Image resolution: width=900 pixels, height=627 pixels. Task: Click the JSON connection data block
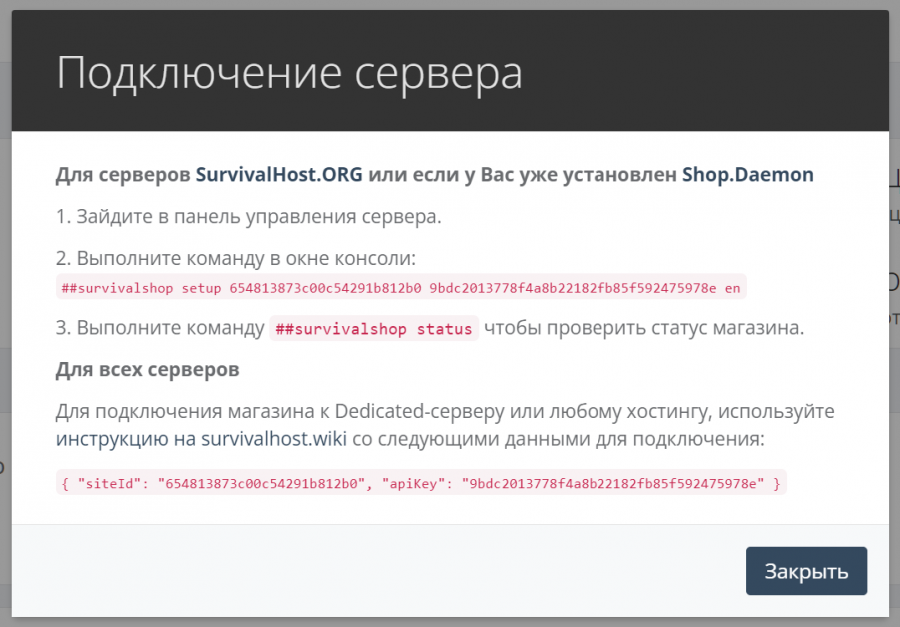point(421,483)
